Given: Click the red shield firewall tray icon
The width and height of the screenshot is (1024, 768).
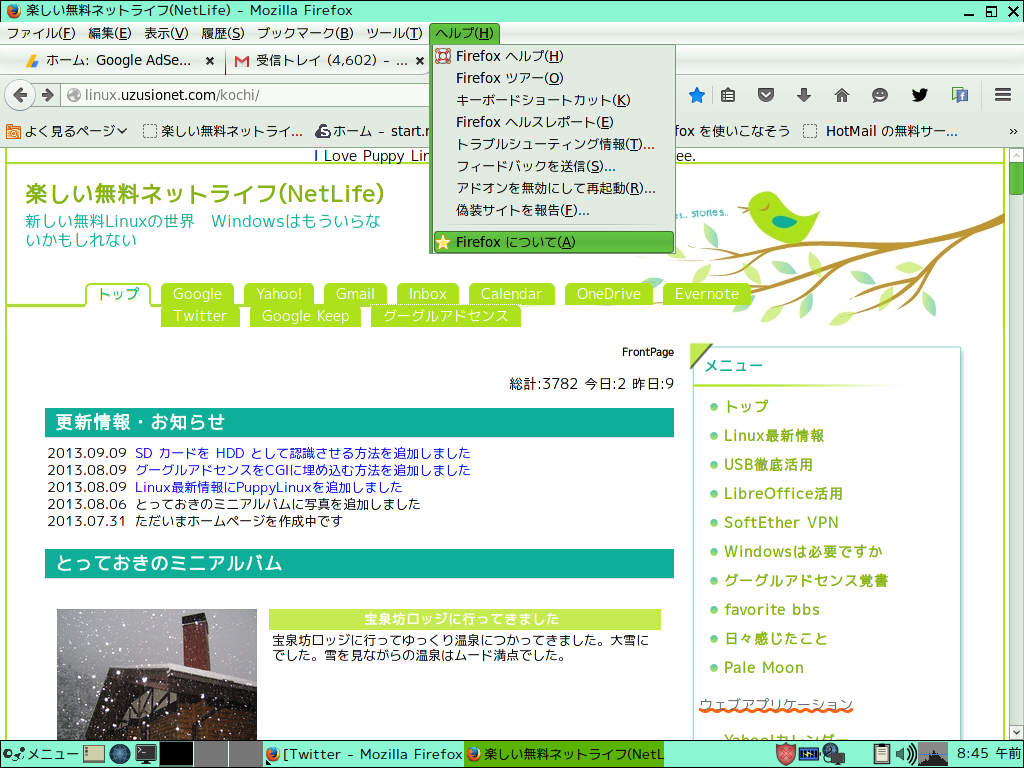Looking at the screenshot, I should tap(786, 754).
